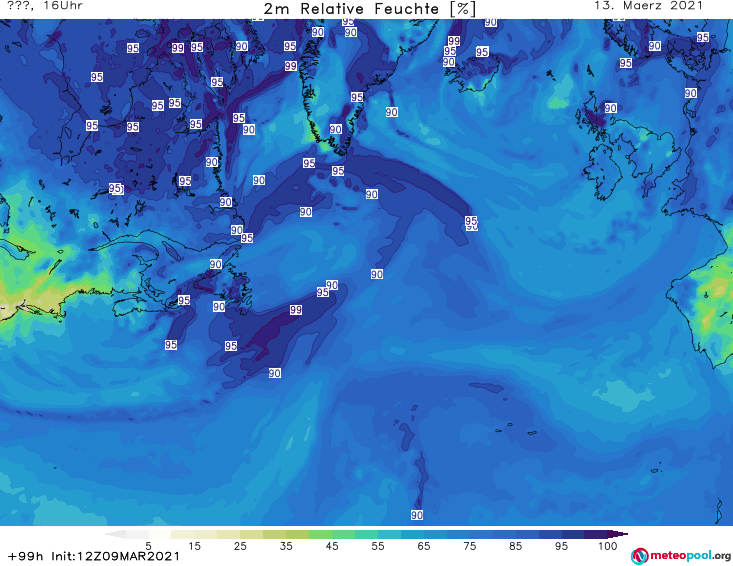Click the '90' contour label at map bottom edge
The height and width of the screenshot is (566, 733).
pyautogui.click(x=417, y=515)
